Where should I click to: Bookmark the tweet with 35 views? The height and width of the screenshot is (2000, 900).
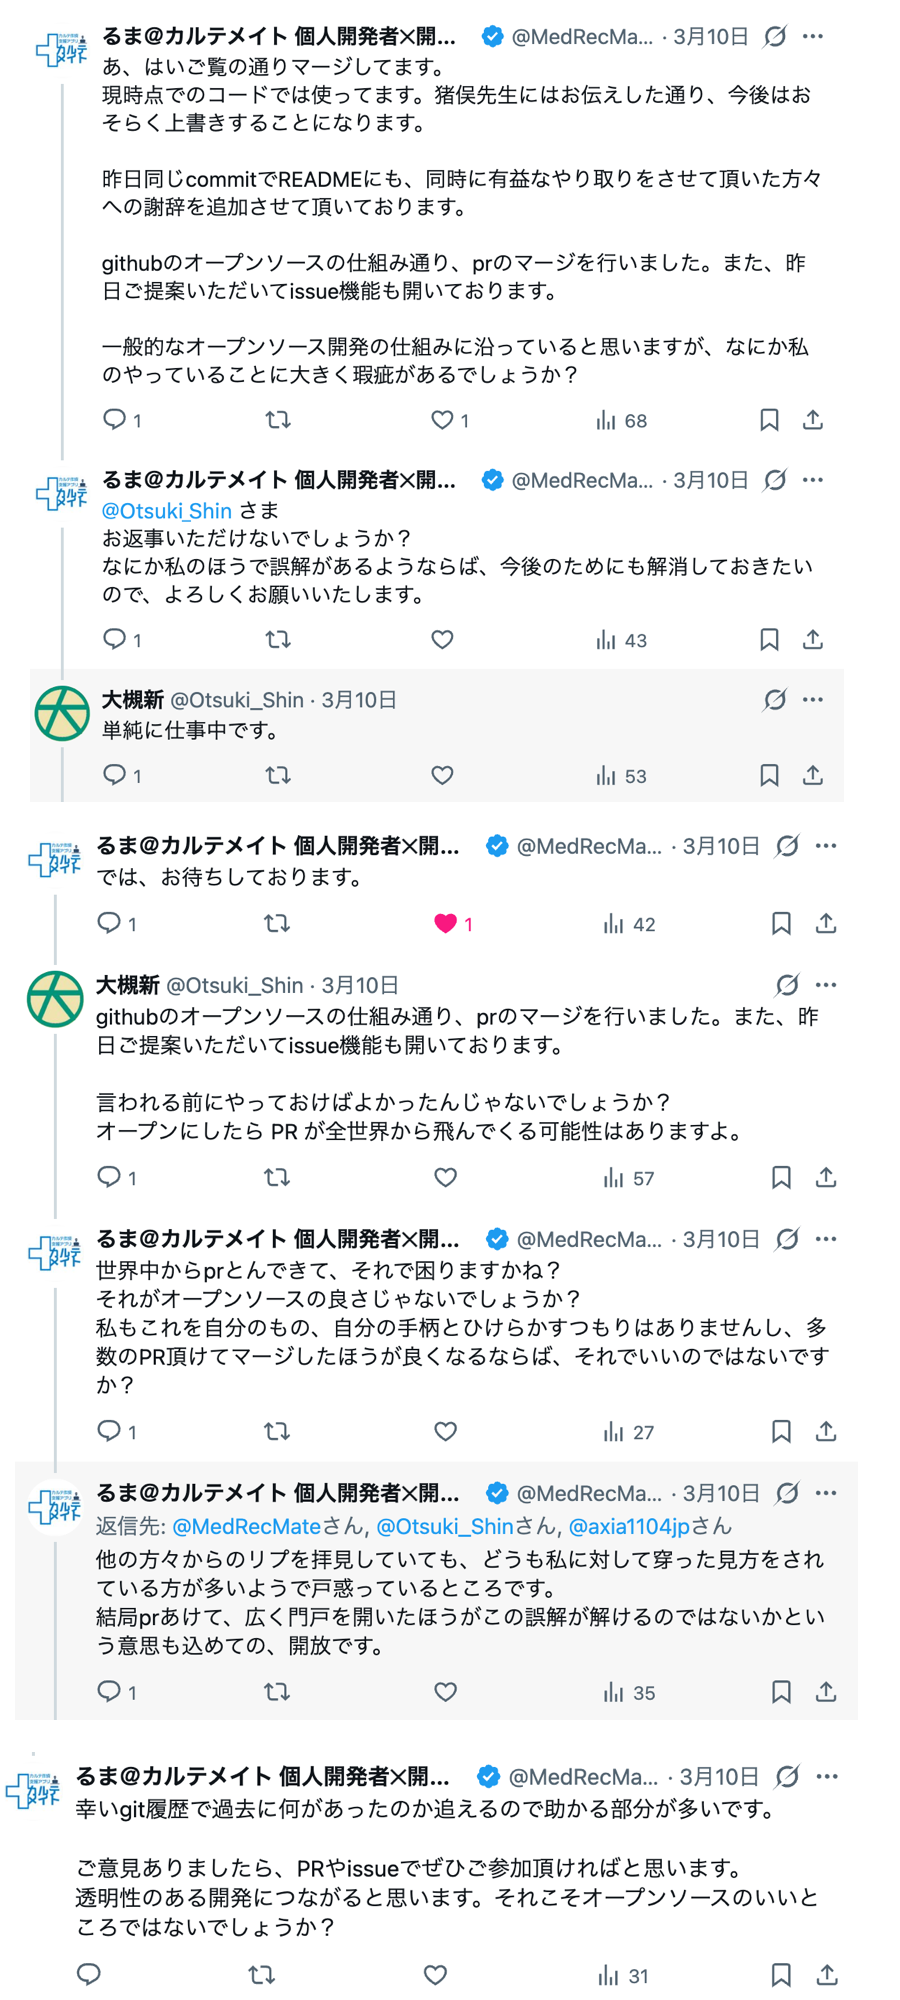pos(781,1691)
